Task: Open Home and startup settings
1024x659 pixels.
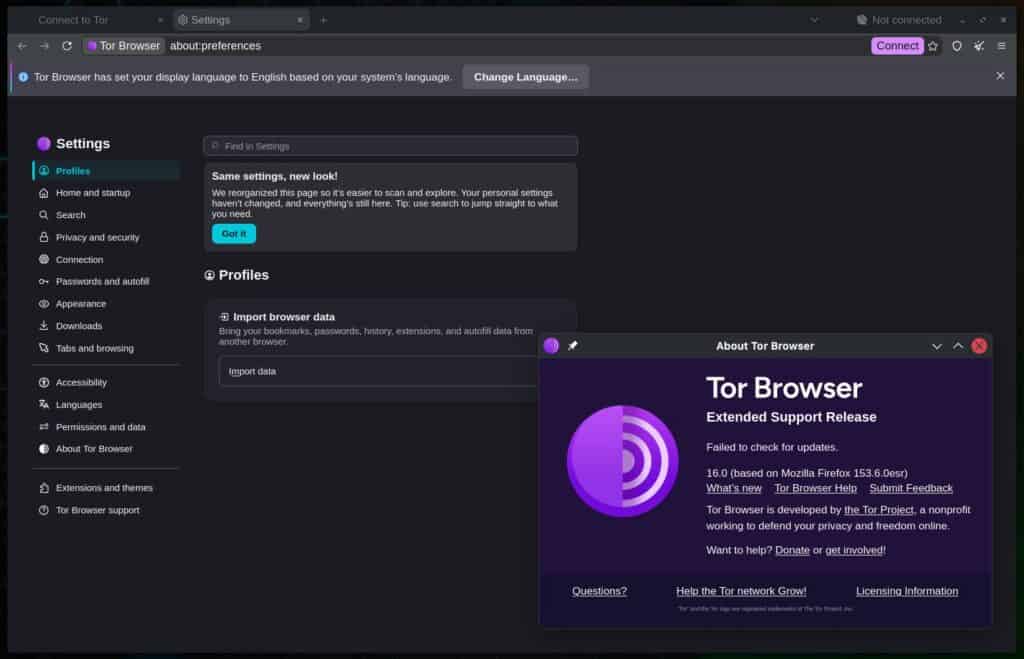Action: click(x=106, y=193)
